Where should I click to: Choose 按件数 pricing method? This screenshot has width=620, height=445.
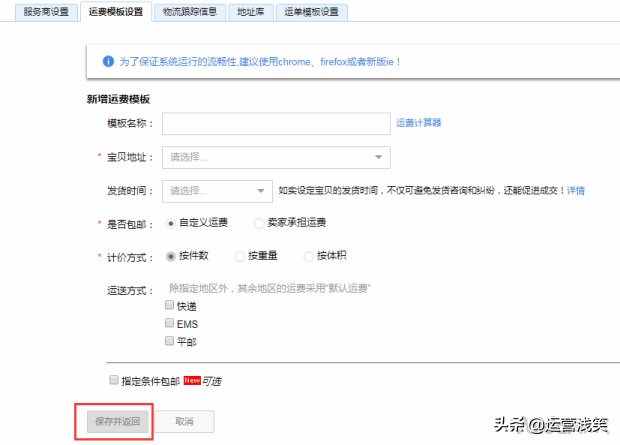[171, 257]
